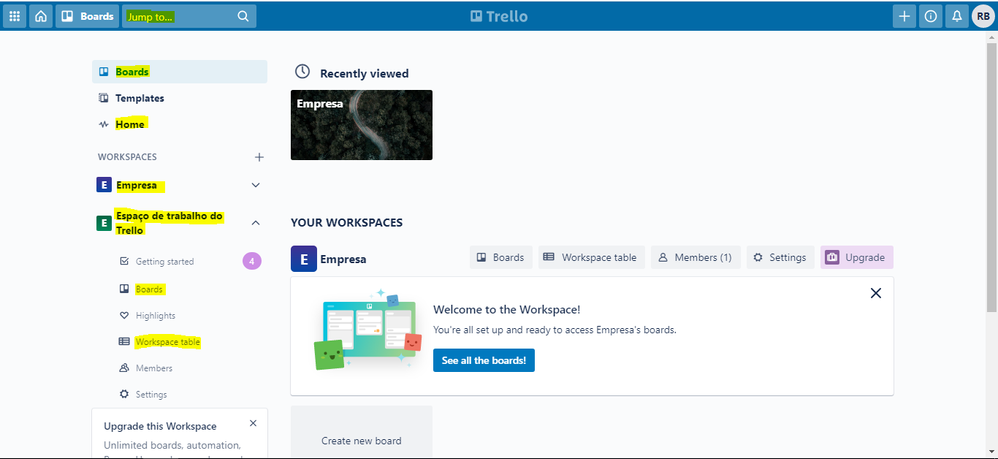998x459 pixels.
Task: Add a workspace with the plus icon
Action: (x=259, y=157)
